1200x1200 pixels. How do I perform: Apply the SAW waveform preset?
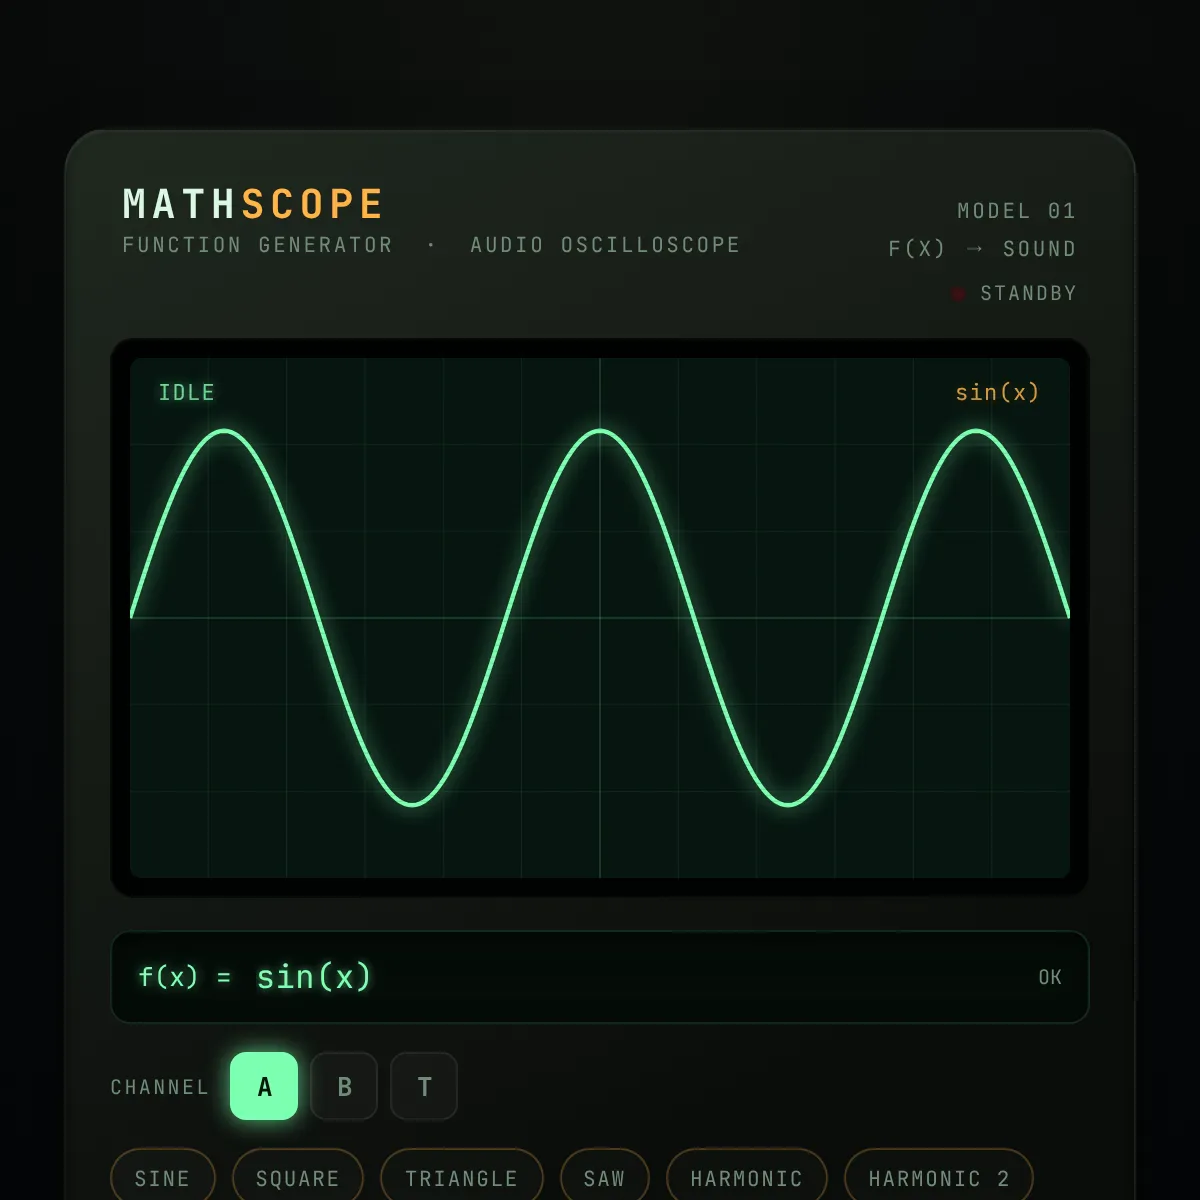605,1178
